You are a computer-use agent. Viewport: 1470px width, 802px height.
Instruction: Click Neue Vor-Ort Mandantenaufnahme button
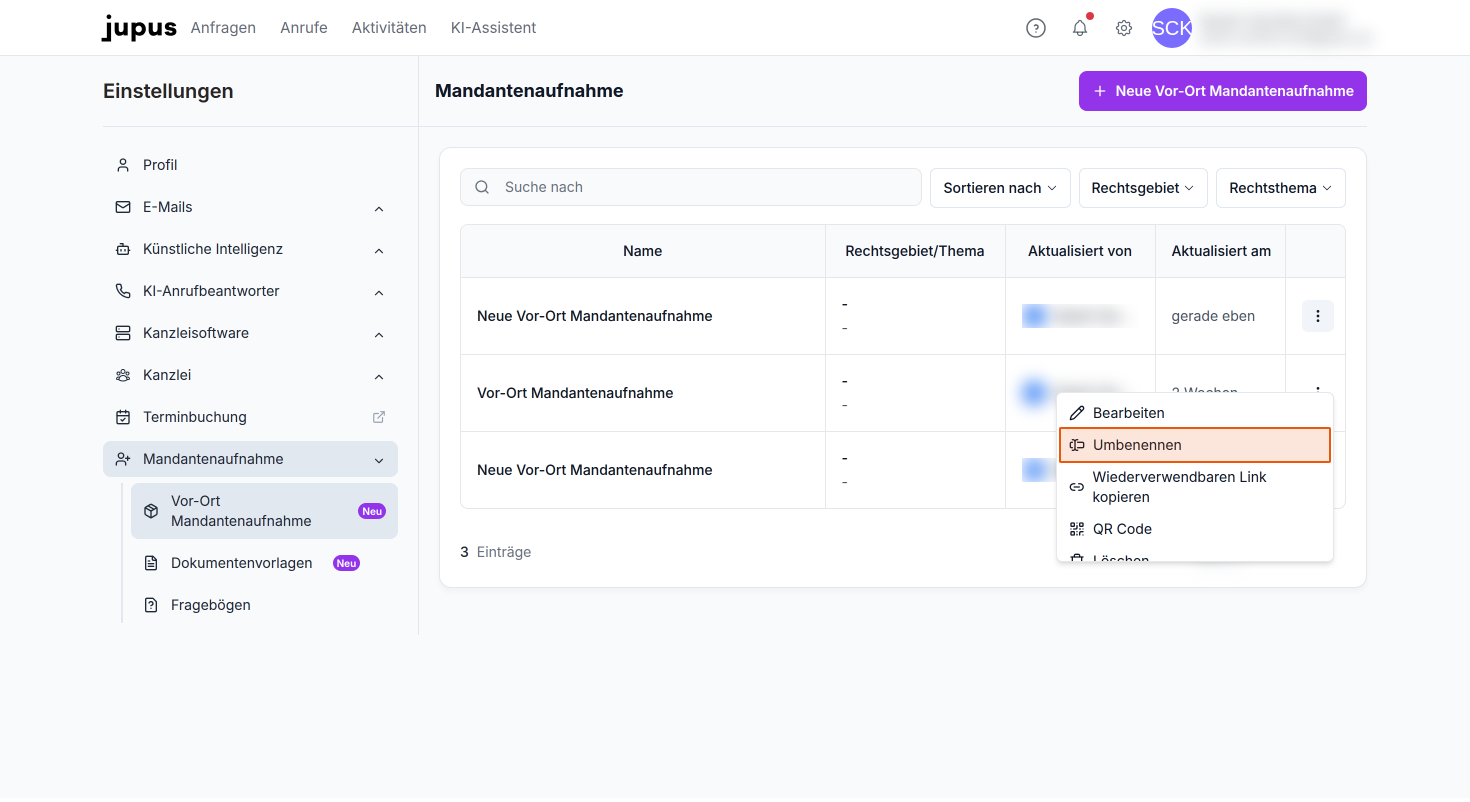tap(1222, 91)
